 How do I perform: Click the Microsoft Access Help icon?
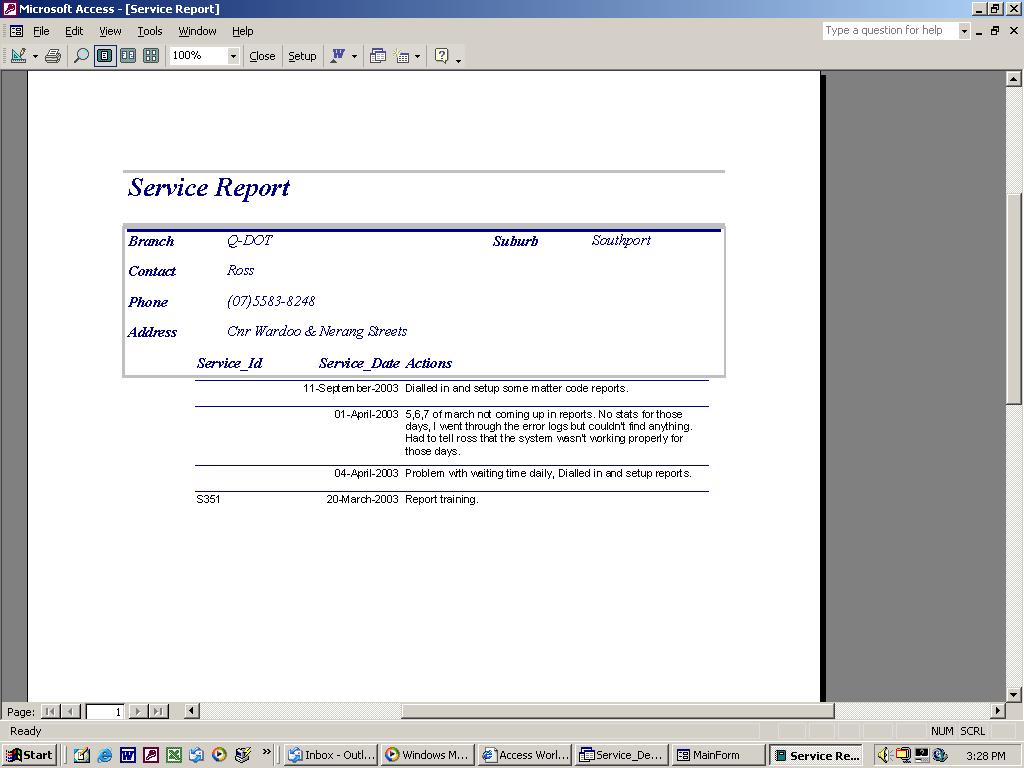pos(441,56)
